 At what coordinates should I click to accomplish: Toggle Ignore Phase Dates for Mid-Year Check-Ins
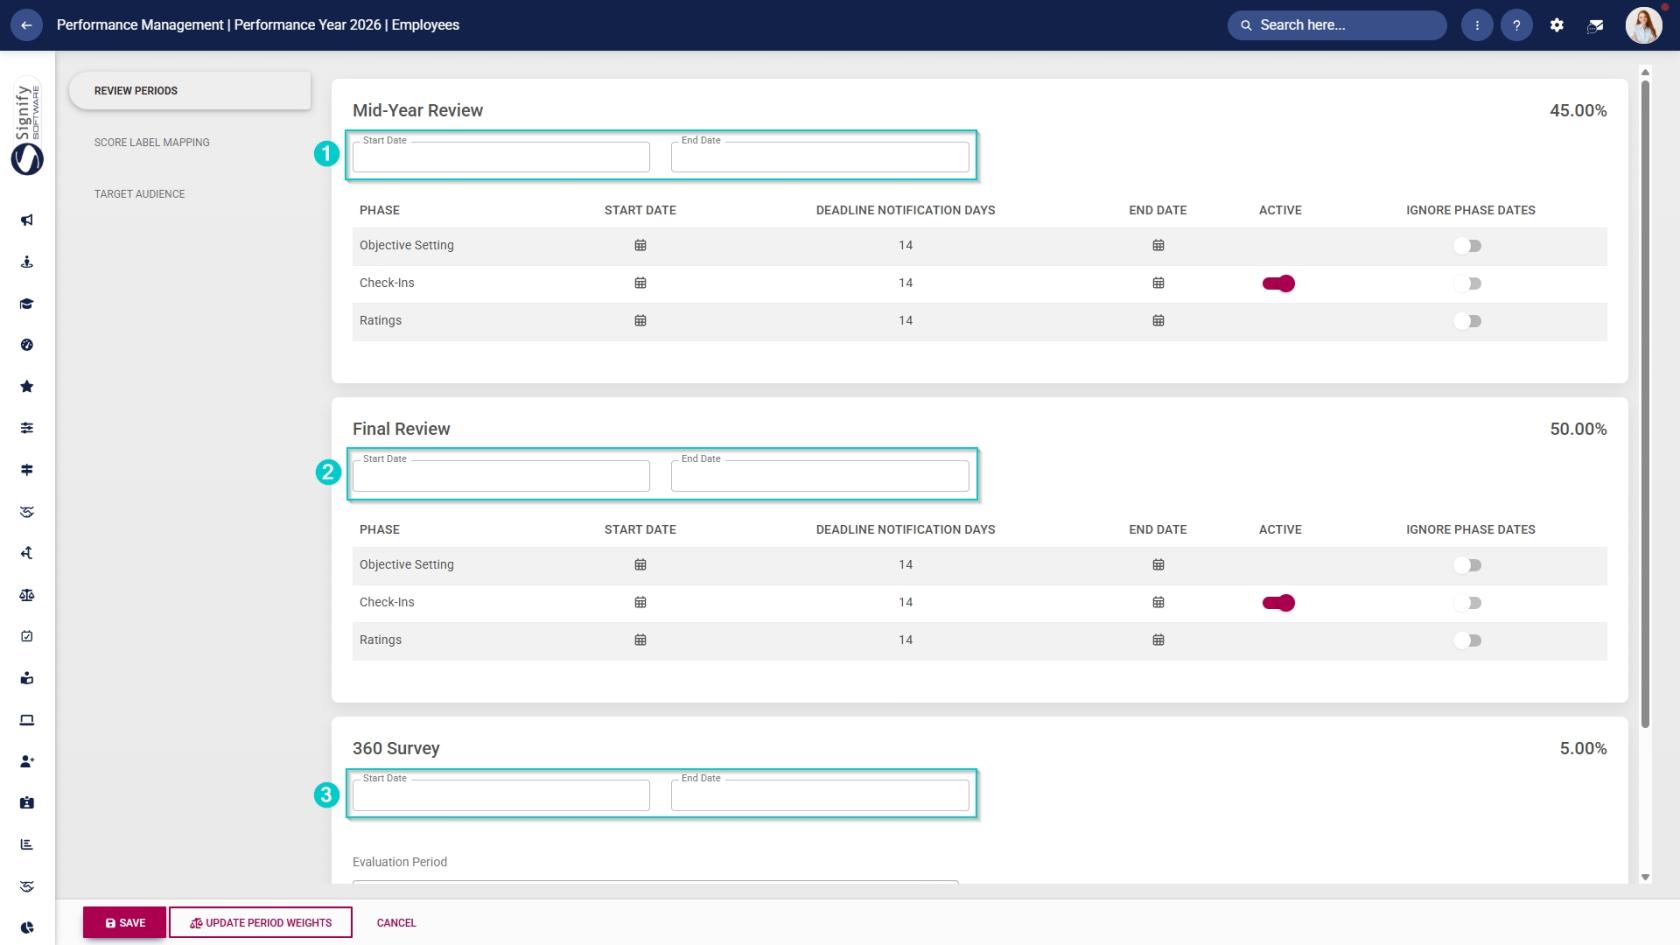pos(1468,284)
